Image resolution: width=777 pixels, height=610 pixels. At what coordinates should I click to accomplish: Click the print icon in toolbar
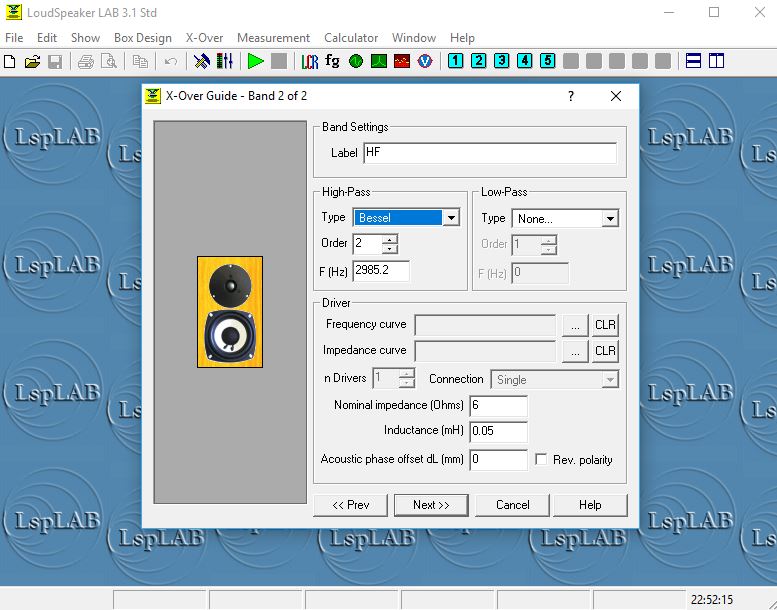(x=86, y=61)
